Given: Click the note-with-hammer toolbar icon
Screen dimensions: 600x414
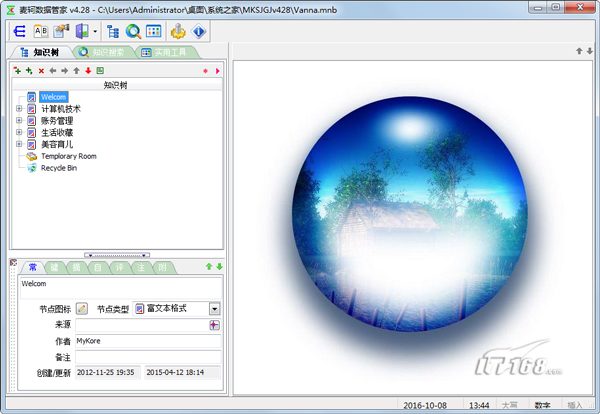Looking at the screenshot, I should coord(61,31).
